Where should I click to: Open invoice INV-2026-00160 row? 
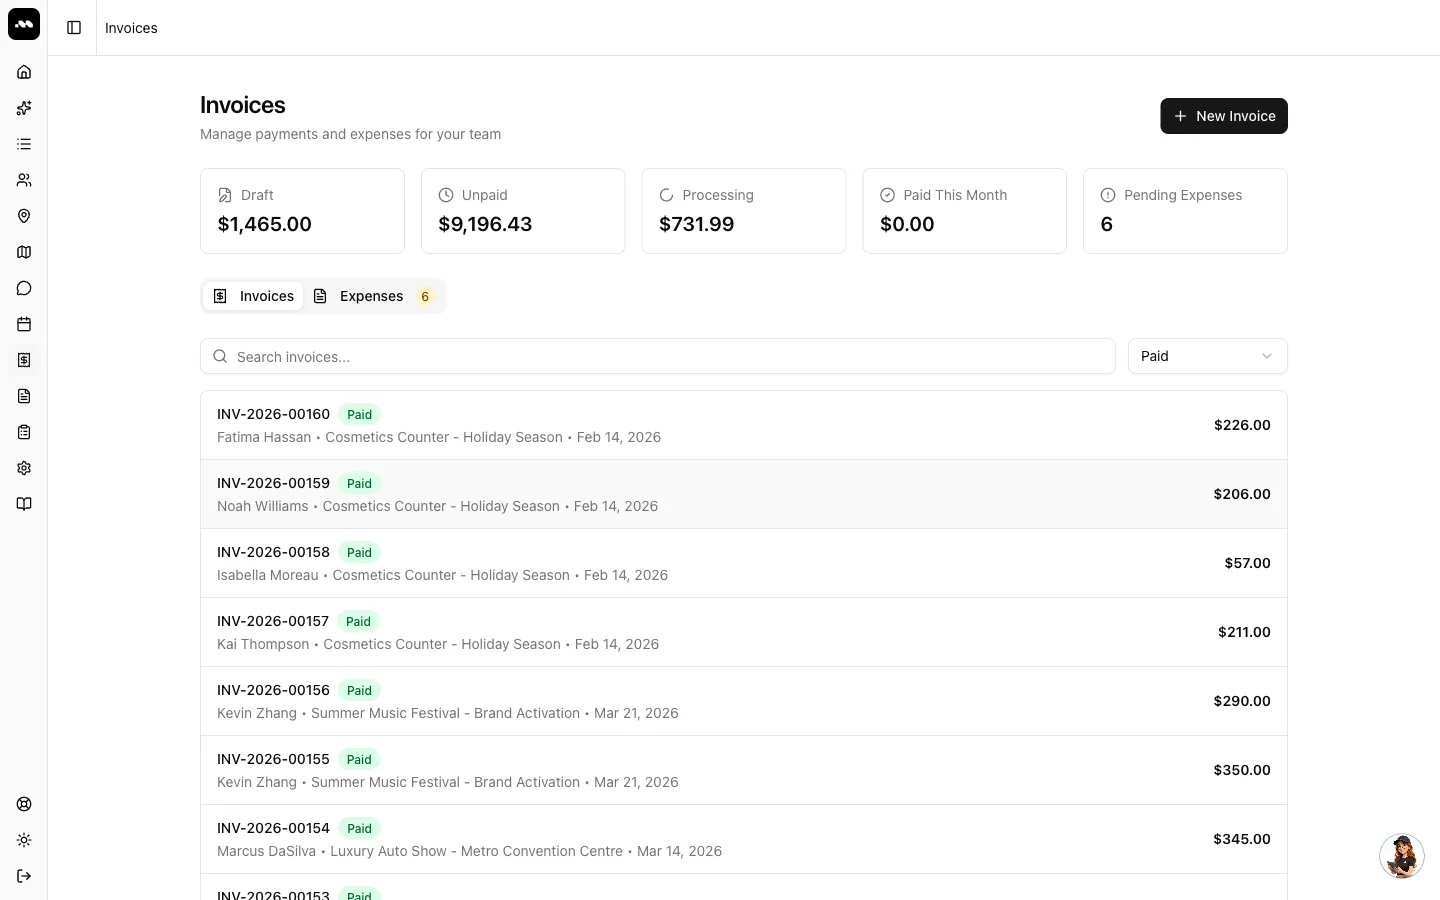coord(744,425)
